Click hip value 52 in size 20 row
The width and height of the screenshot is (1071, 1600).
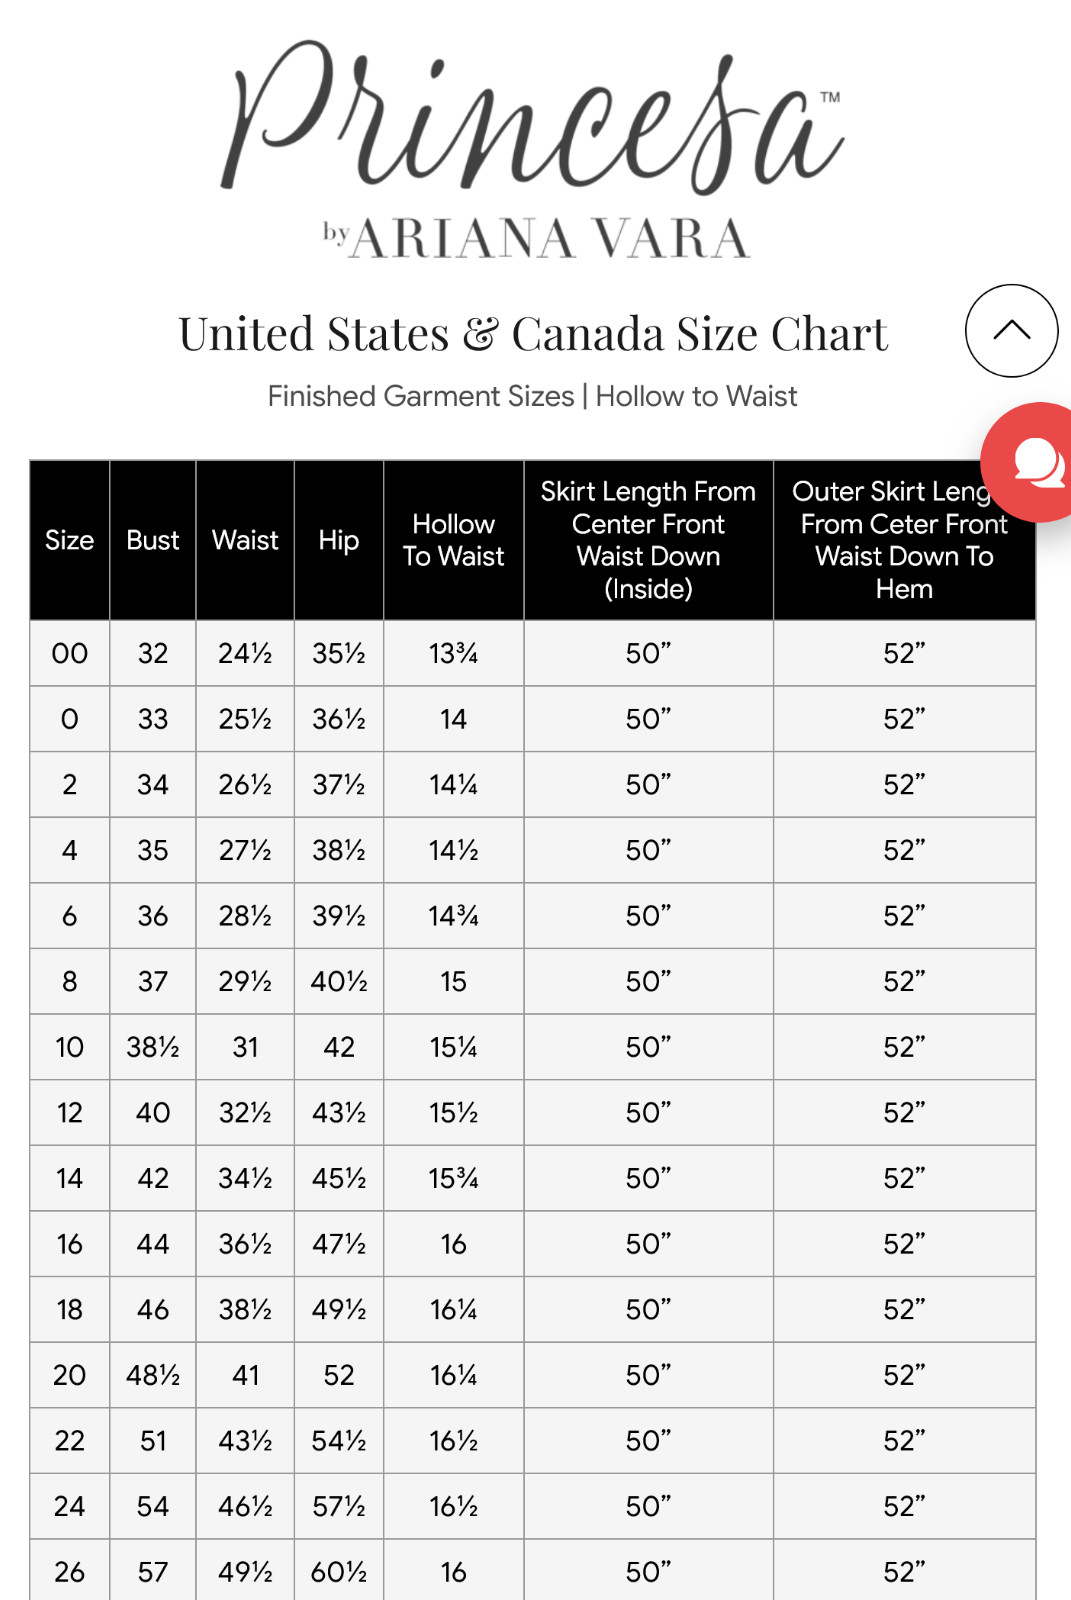[x=339, y=1375]
